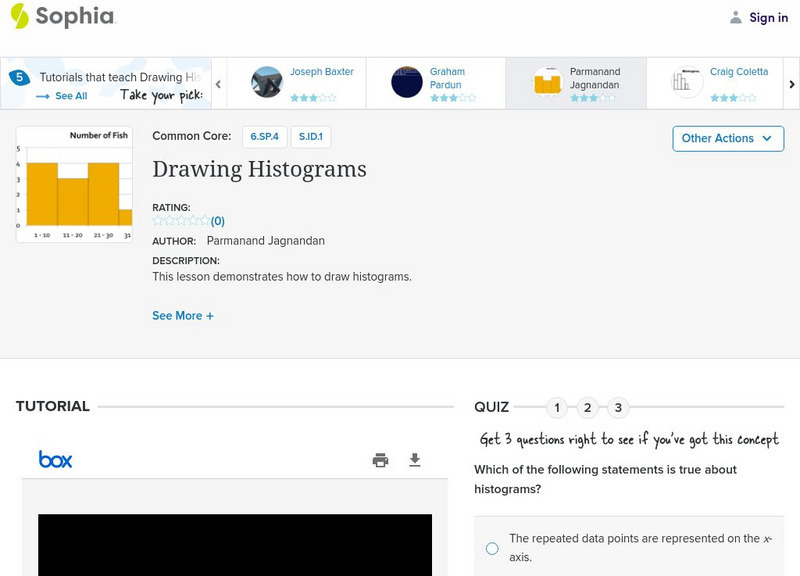Image resolution: width=800 pixels, height=576 pixels.
Task: Click the Number of Fish histogram thumbnail
Action: (x=74, y=184)
